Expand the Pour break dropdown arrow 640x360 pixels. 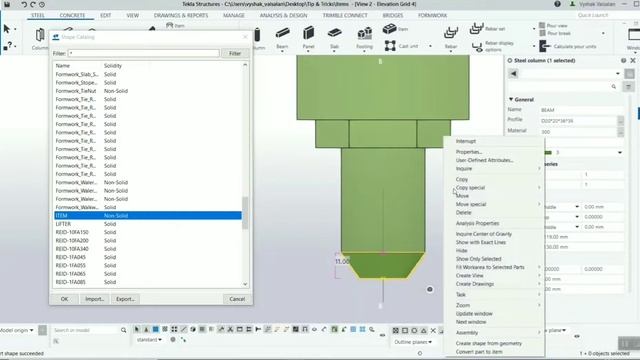pos(603,33)
